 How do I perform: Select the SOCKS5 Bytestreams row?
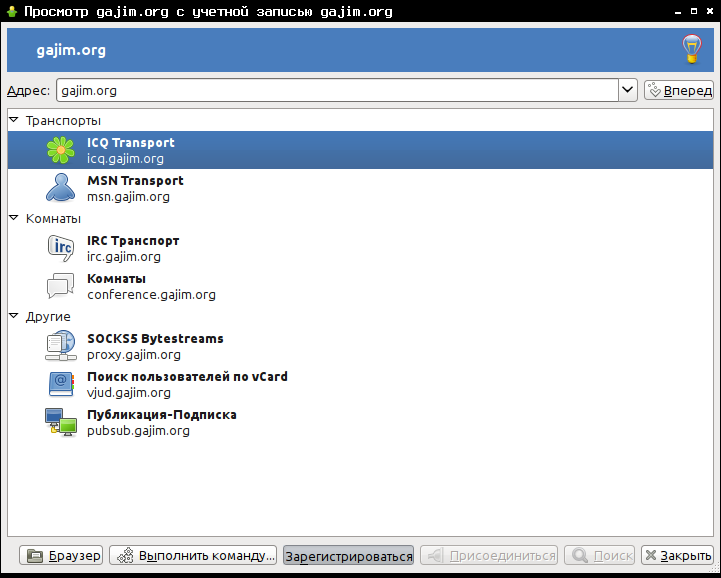pos(360,346)
